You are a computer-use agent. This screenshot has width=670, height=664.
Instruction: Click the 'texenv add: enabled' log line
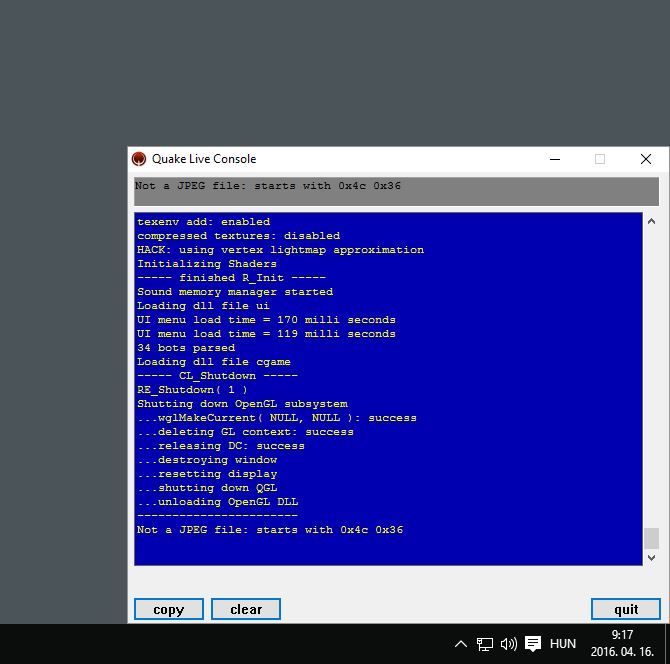pos(203,222)
